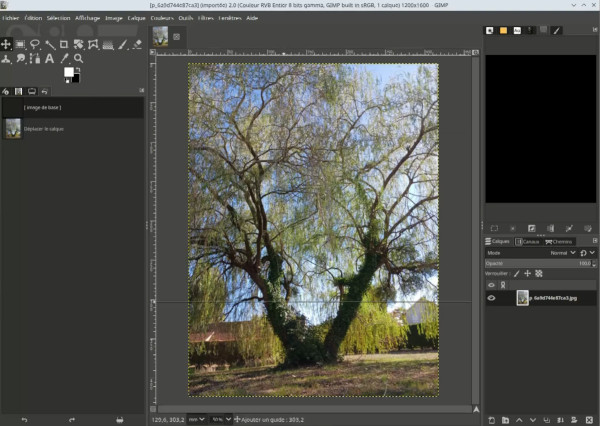
Task: Switch to Undo History tab
Action: (x=45, y=91)
